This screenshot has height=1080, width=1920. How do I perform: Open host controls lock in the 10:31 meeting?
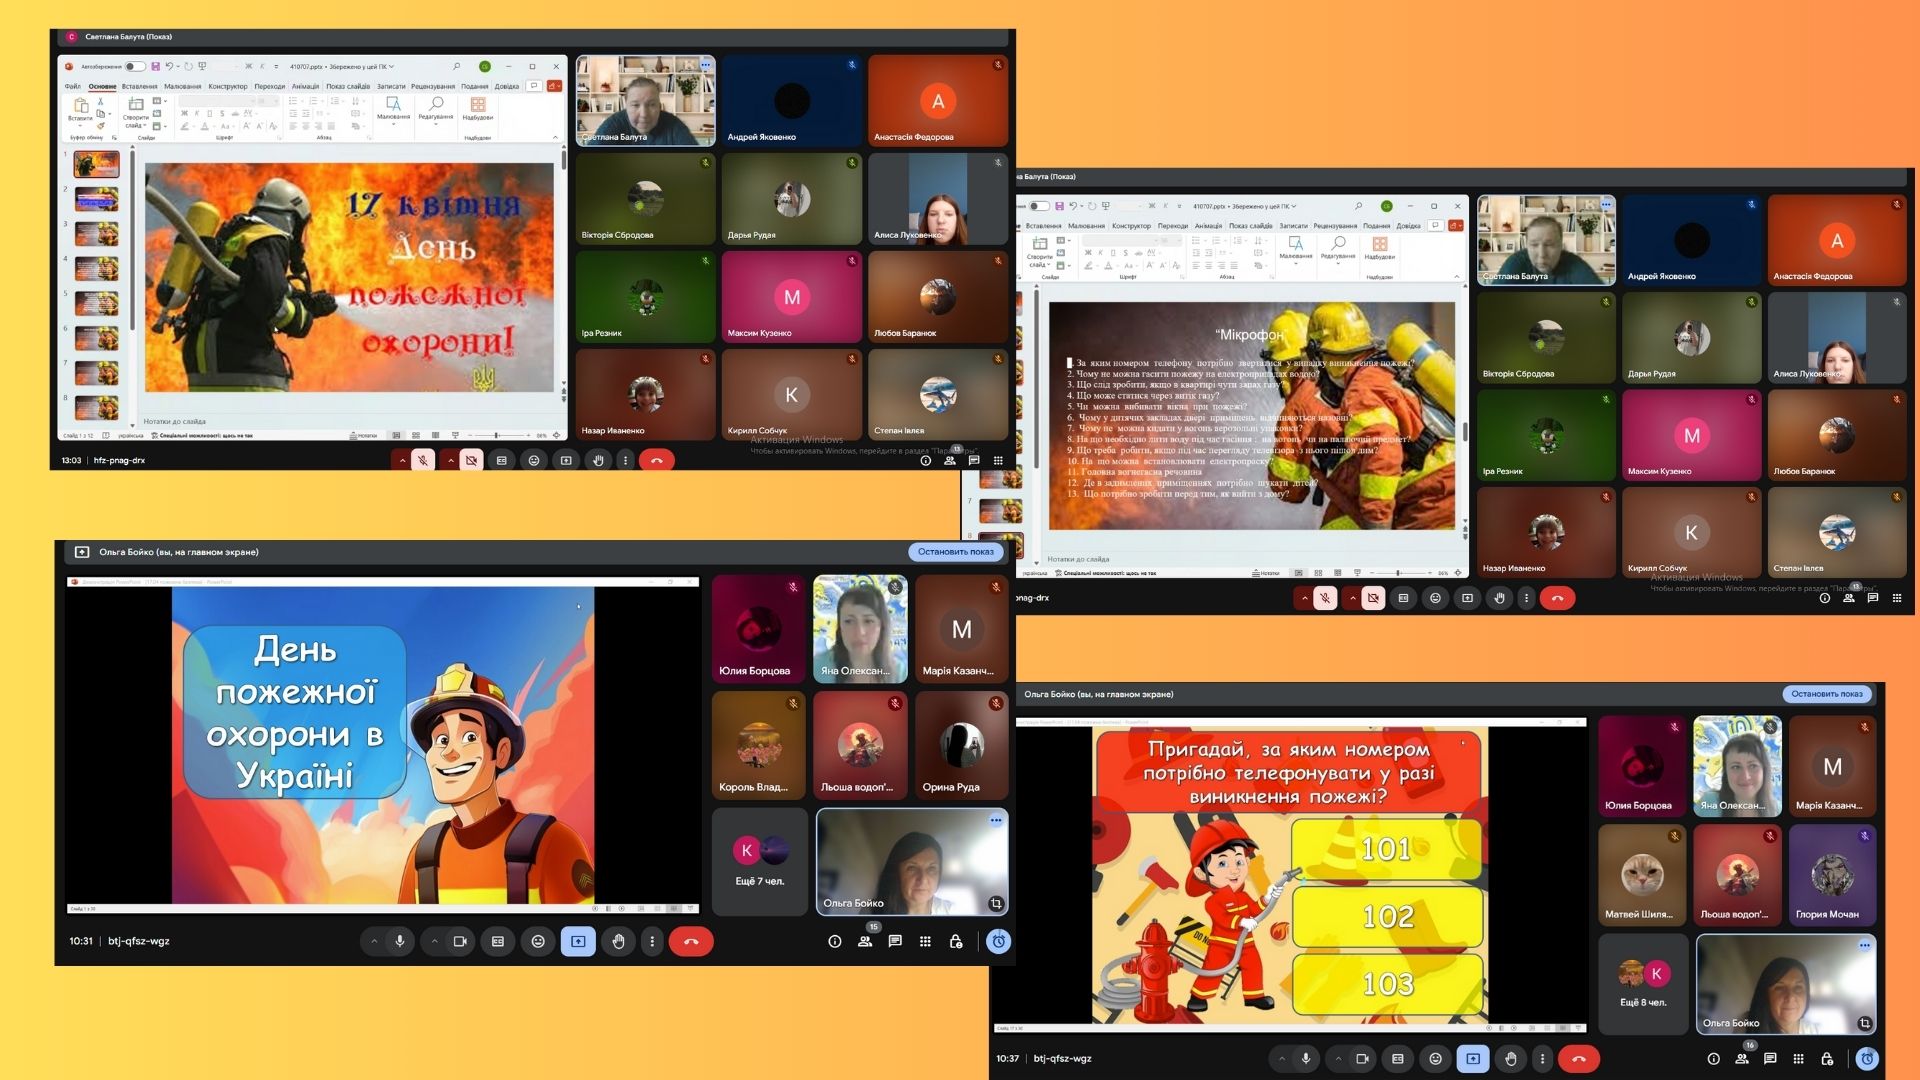pyautogui.click(x=956, y=941)
